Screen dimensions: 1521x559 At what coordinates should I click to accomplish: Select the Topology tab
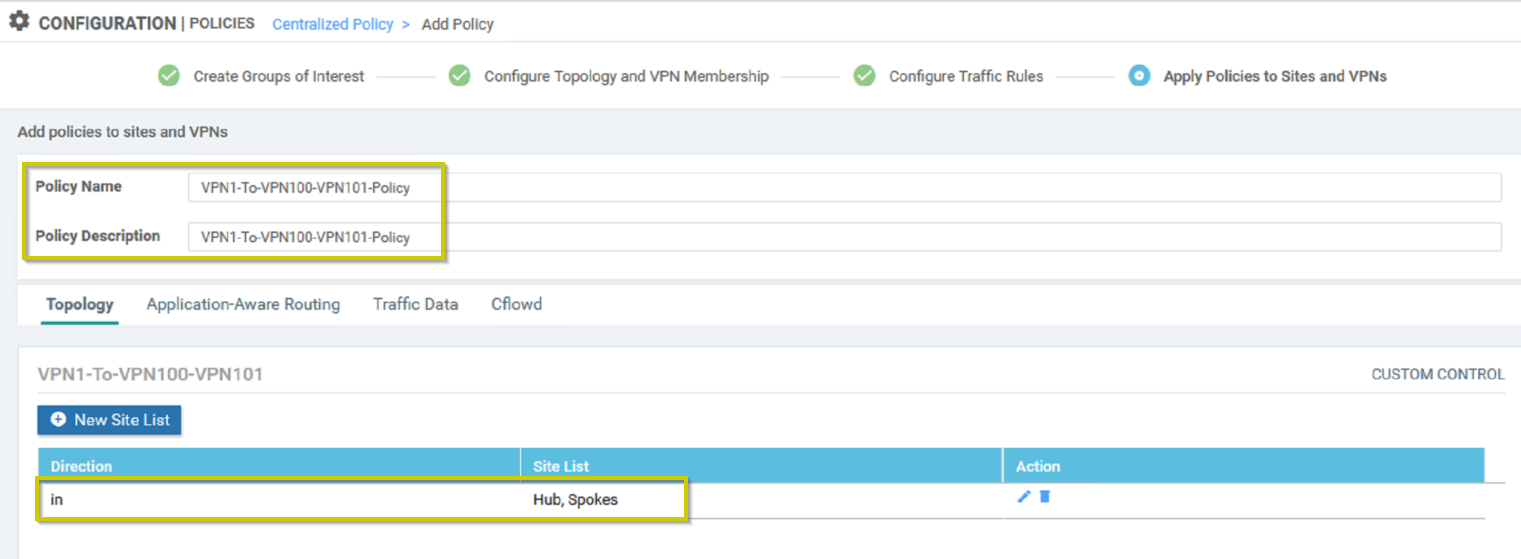pos(80,304)
